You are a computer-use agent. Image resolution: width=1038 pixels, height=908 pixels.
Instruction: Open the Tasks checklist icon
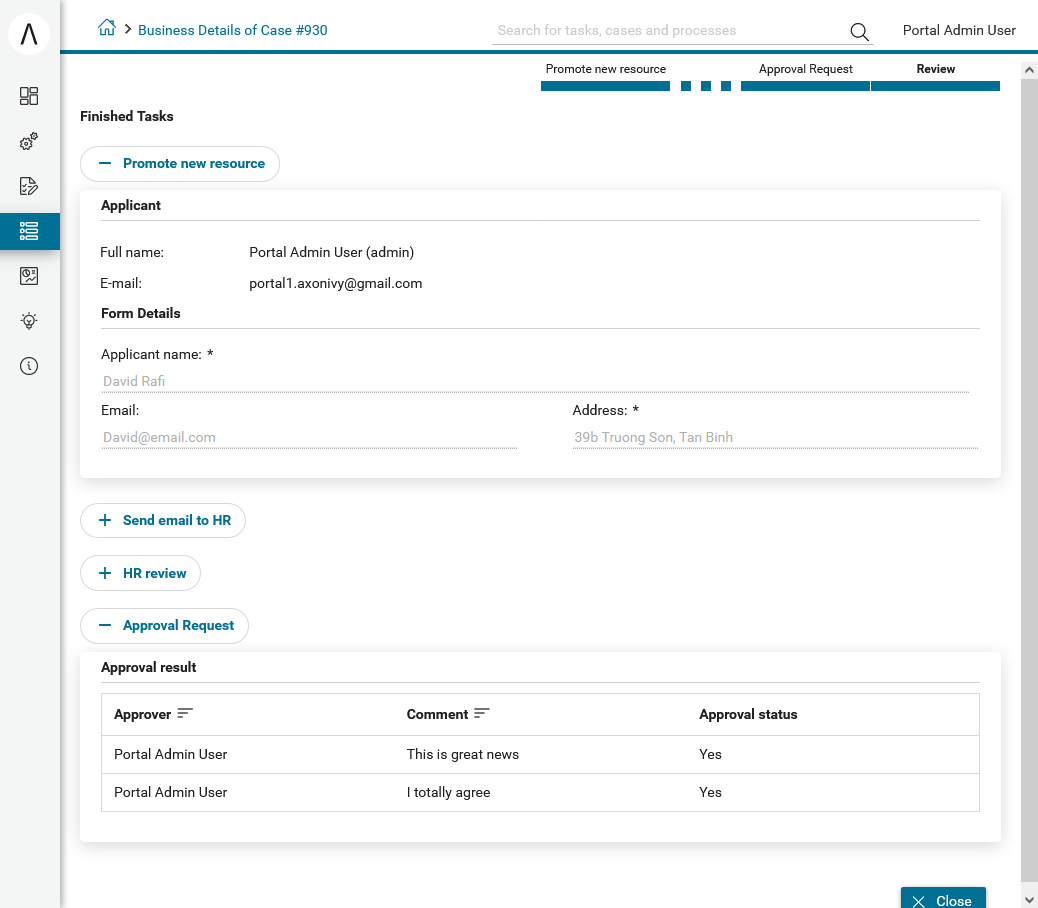pyautogui.click(x=28, y=186)
